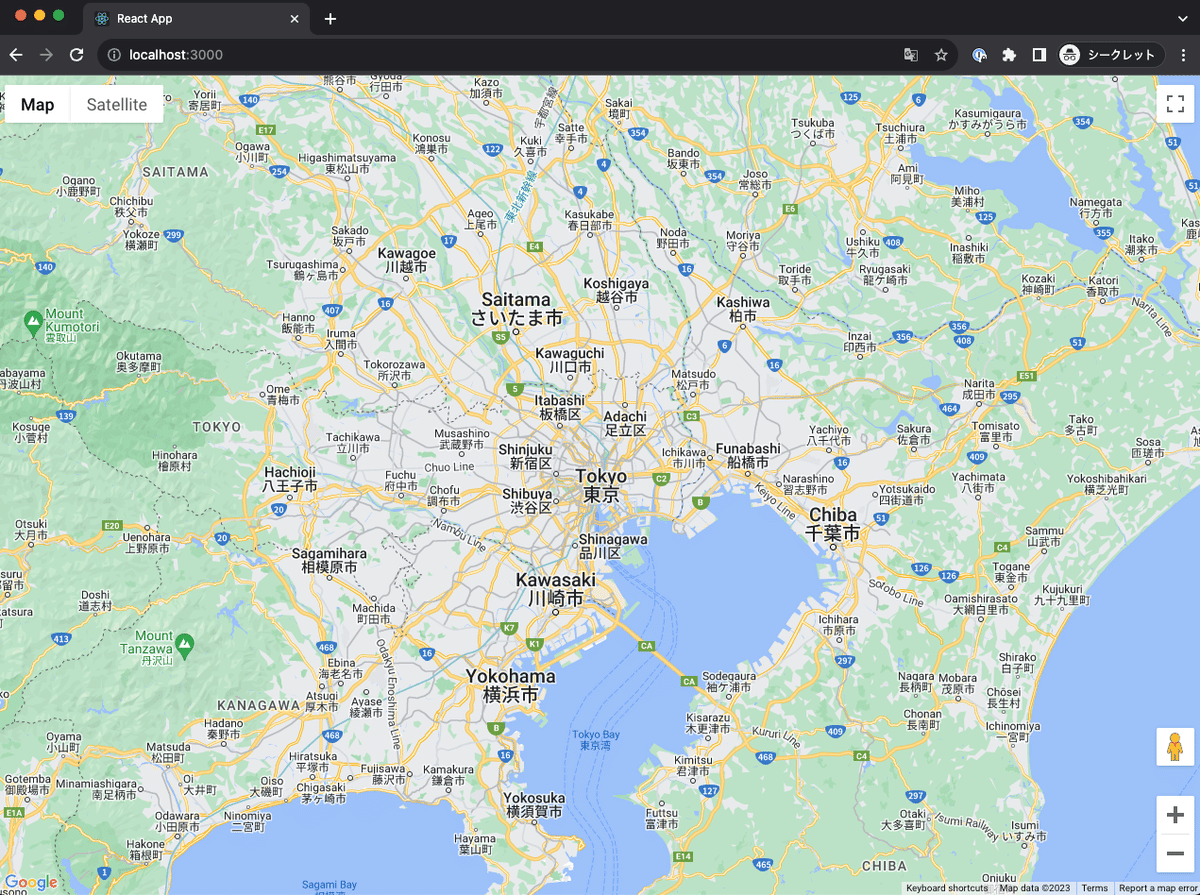Click the Saitama さいたま市 label
This screenshot has height=895, width=1200.
tap(516, 309)
